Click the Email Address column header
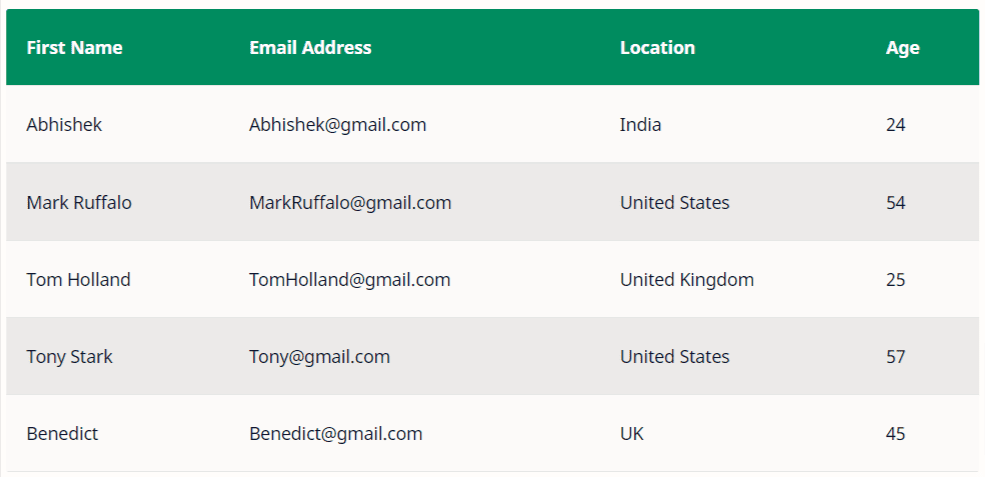Screen dimensions: 985x477 [x=310, y=48]
